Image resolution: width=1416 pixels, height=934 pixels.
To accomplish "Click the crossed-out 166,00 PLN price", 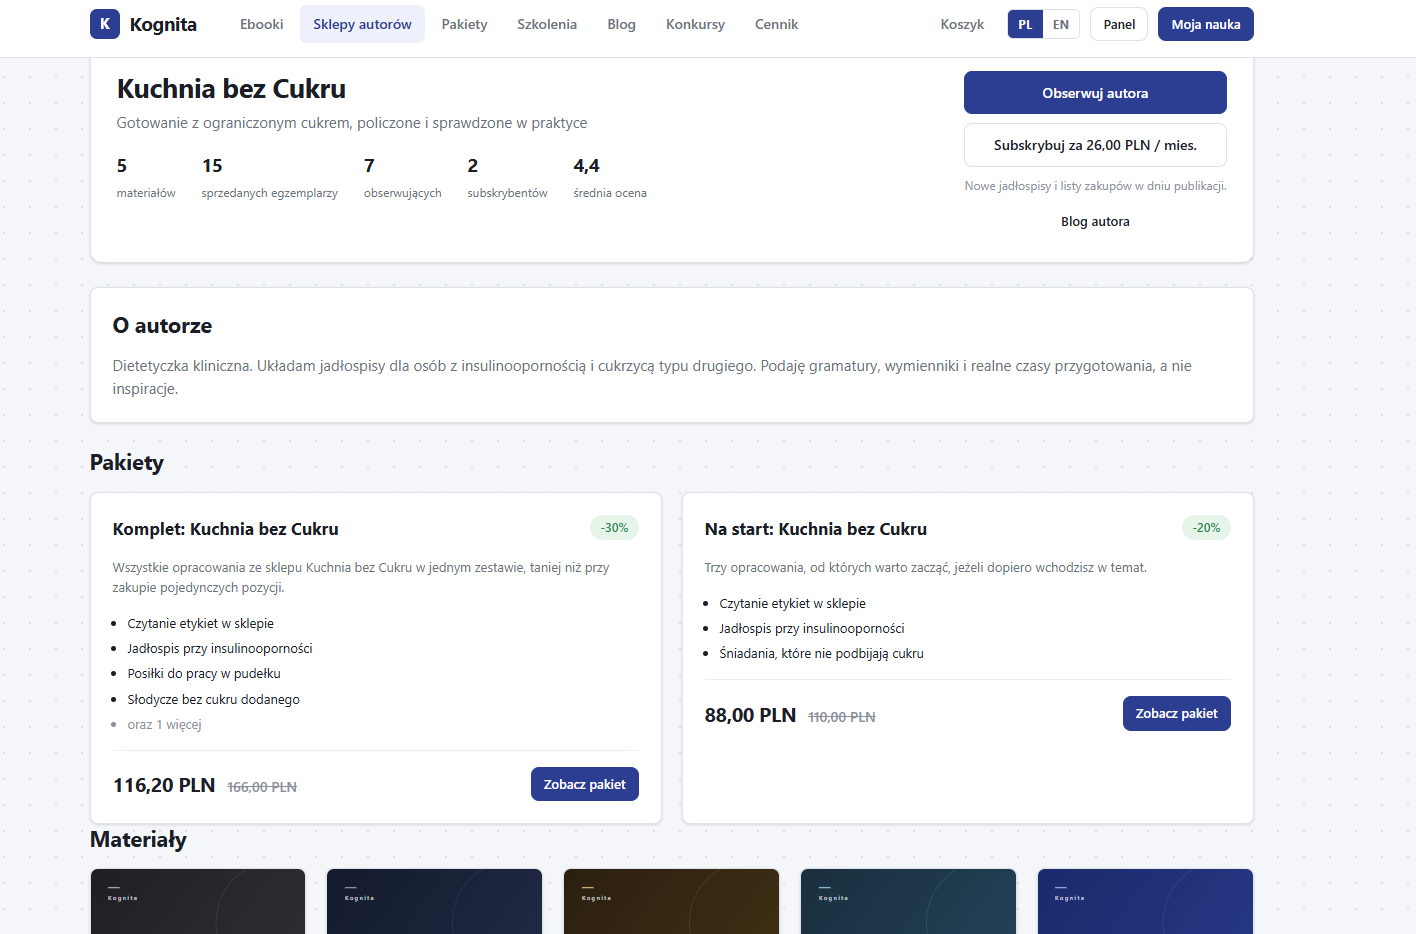I will coord(262,787).
